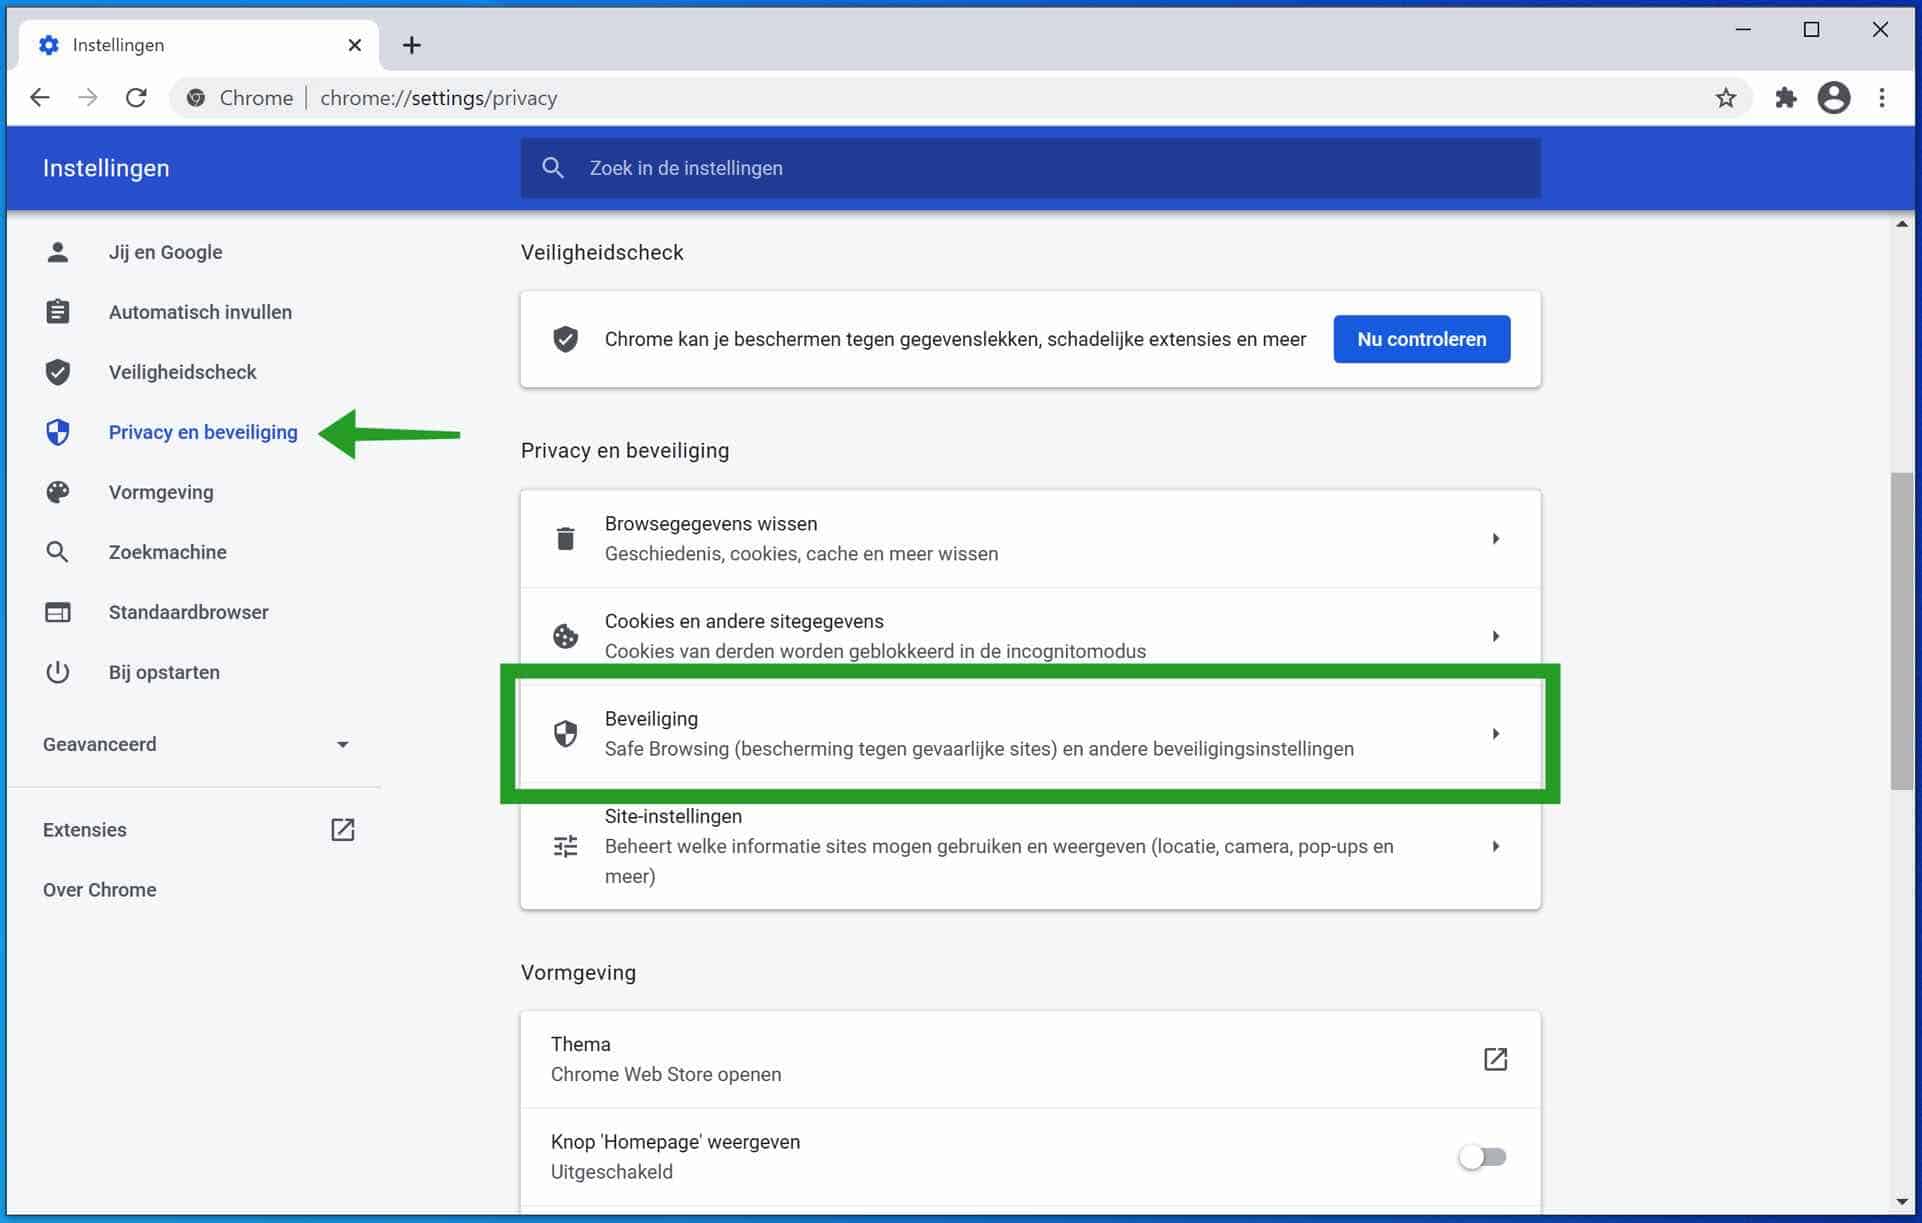1922x1223 pixels.
Task: Click the Site-instellingen sliders icon
Action: [x=567, y=845]
